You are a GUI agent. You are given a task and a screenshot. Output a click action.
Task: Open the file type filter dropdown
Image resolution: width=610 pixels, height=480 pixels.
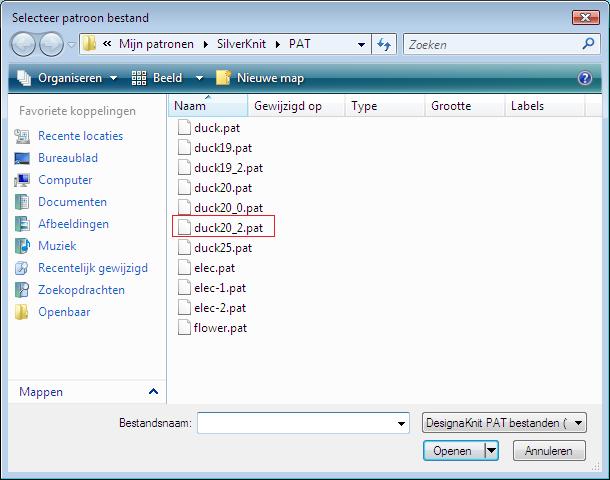point(580,423)
